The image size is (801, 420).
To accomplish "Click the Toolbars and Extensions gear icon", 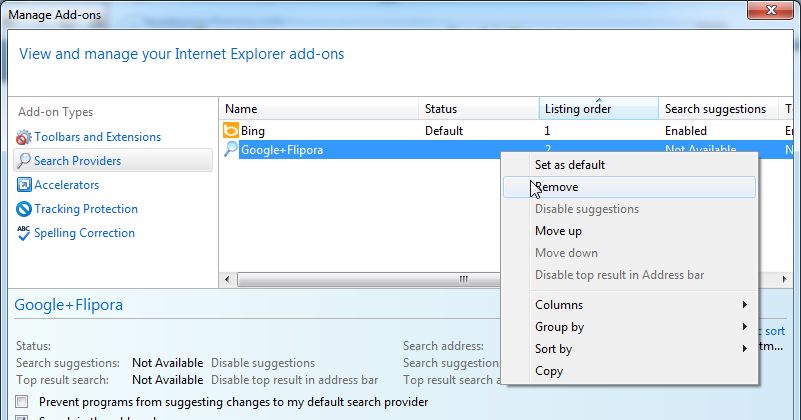I will (24, 137).
